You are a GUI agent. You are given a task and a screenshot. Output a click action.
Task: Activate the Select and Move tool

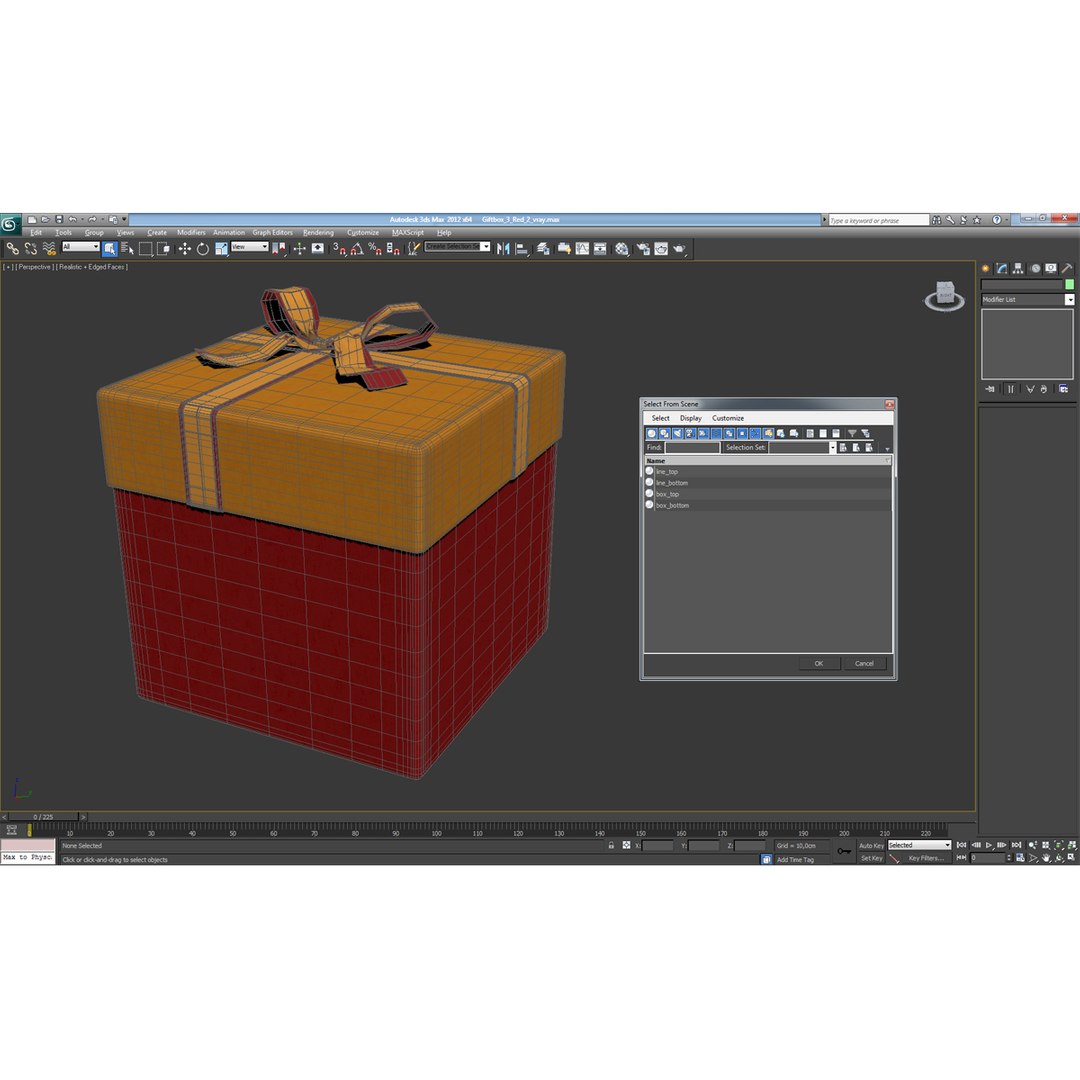click(x=185, y=249)
